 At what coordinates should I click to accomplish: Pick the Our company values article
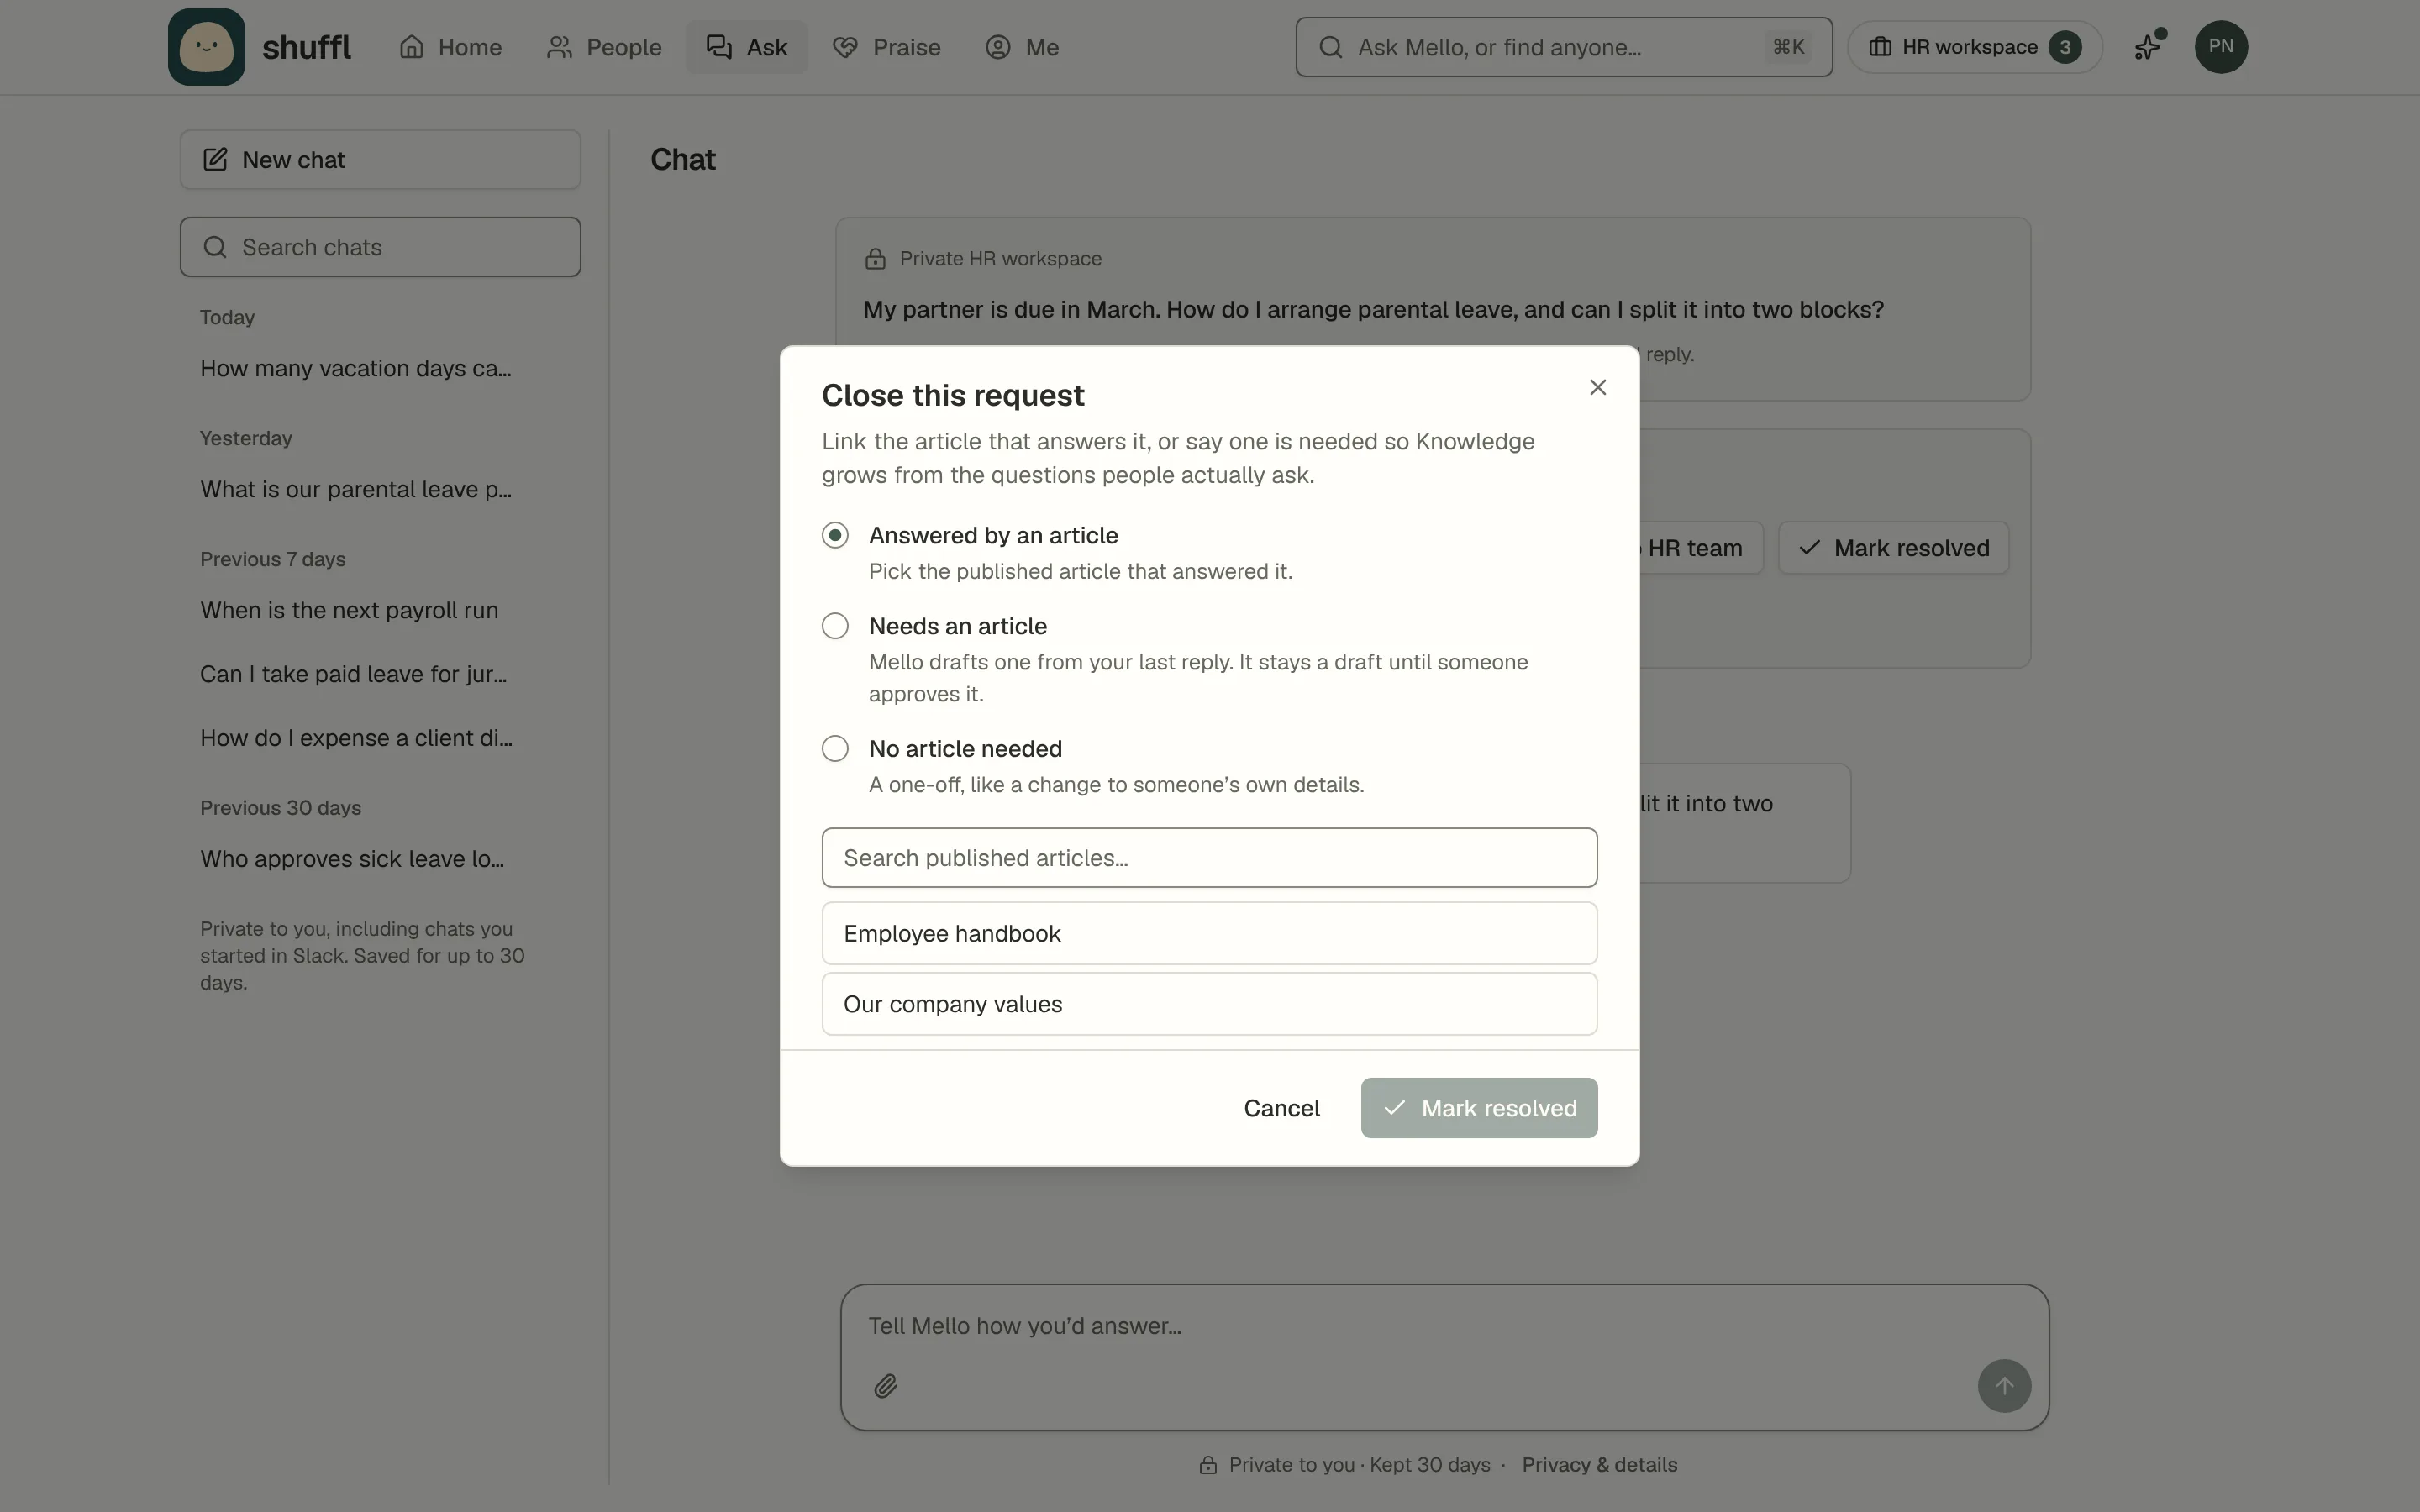click(x=1209, y=1004)
